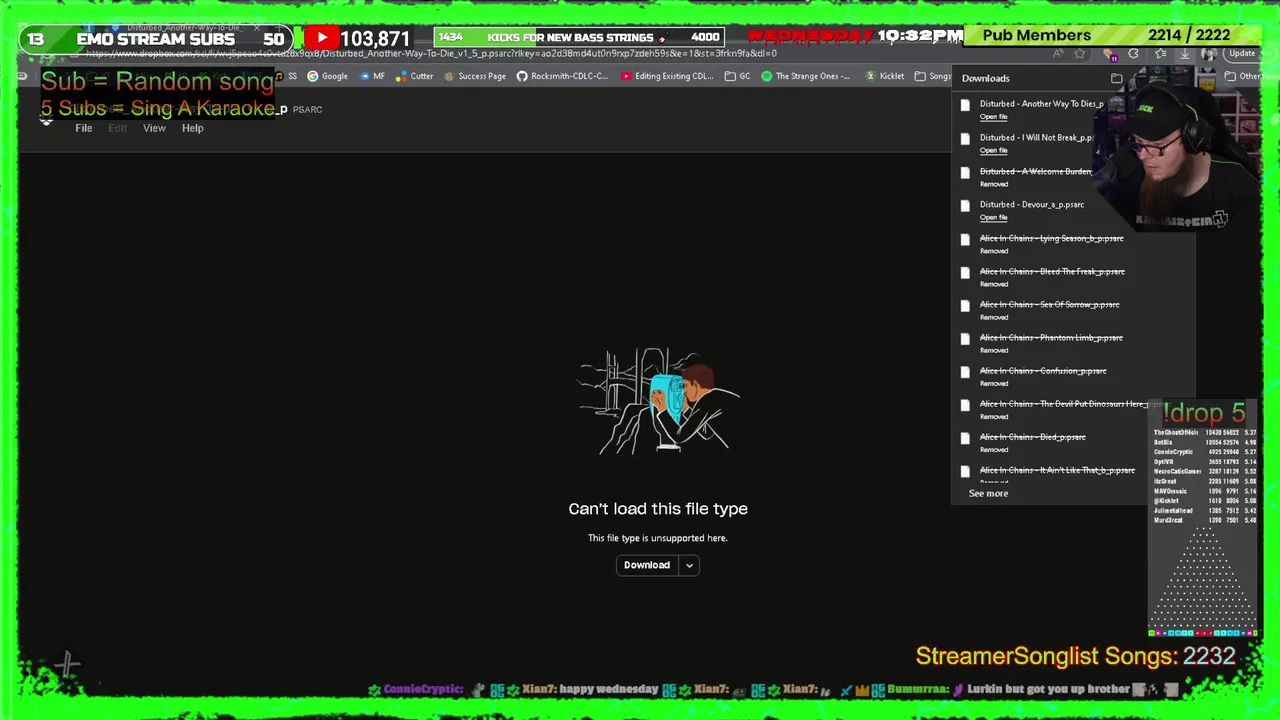Select Disturbed - I Will Not Break download entry

[1036, 138]
